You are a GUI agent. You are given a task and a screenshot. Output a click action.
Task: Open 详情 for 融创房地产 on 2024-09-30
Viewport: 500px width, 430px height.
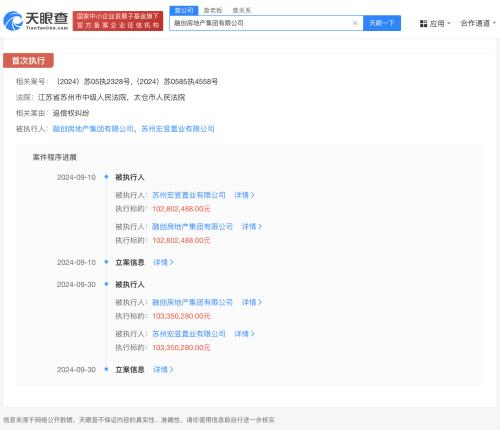[252, 302]
